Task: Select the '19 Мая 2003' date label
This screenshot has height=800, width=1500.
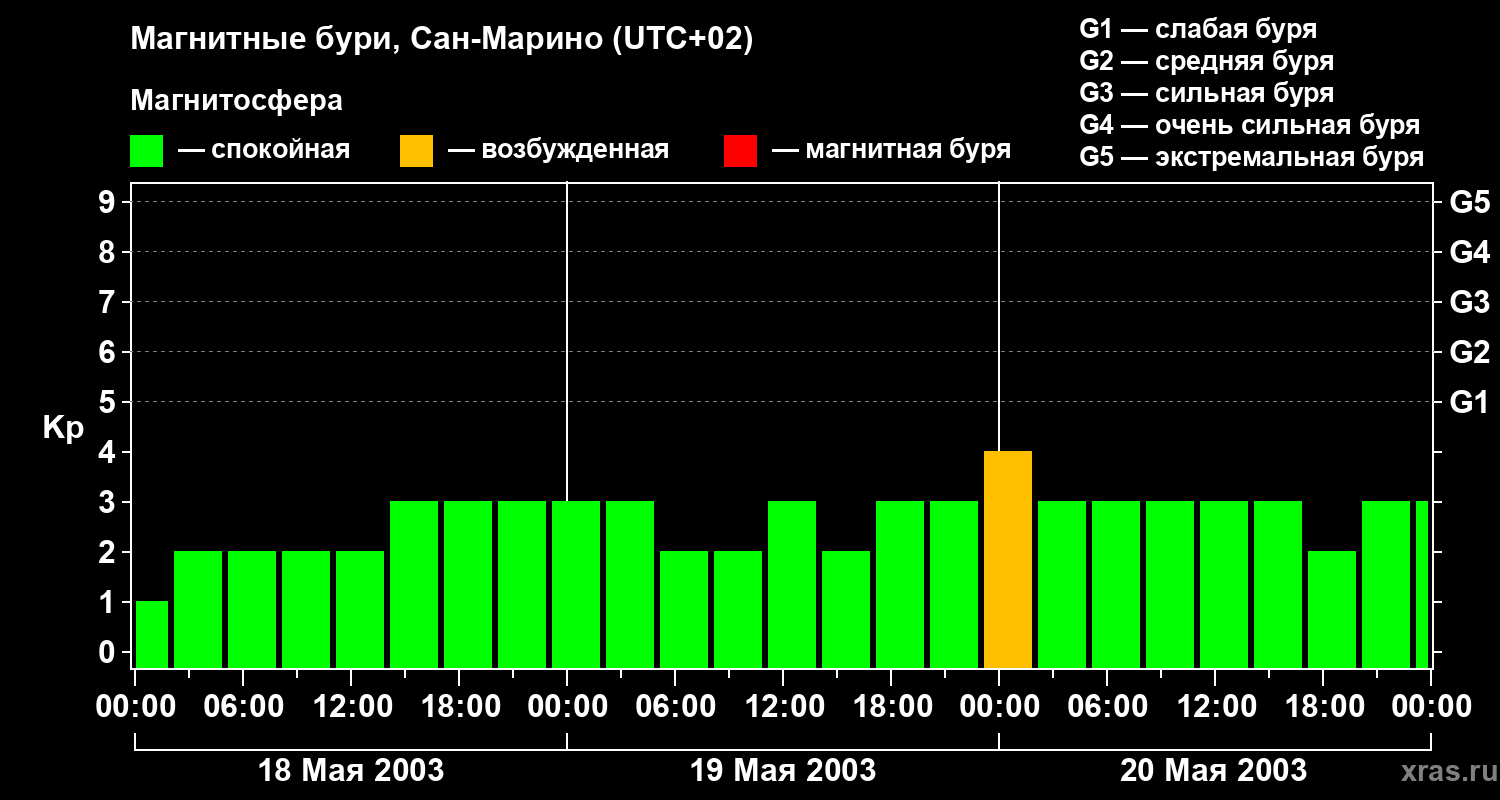Action: click(x=783, y=770)
